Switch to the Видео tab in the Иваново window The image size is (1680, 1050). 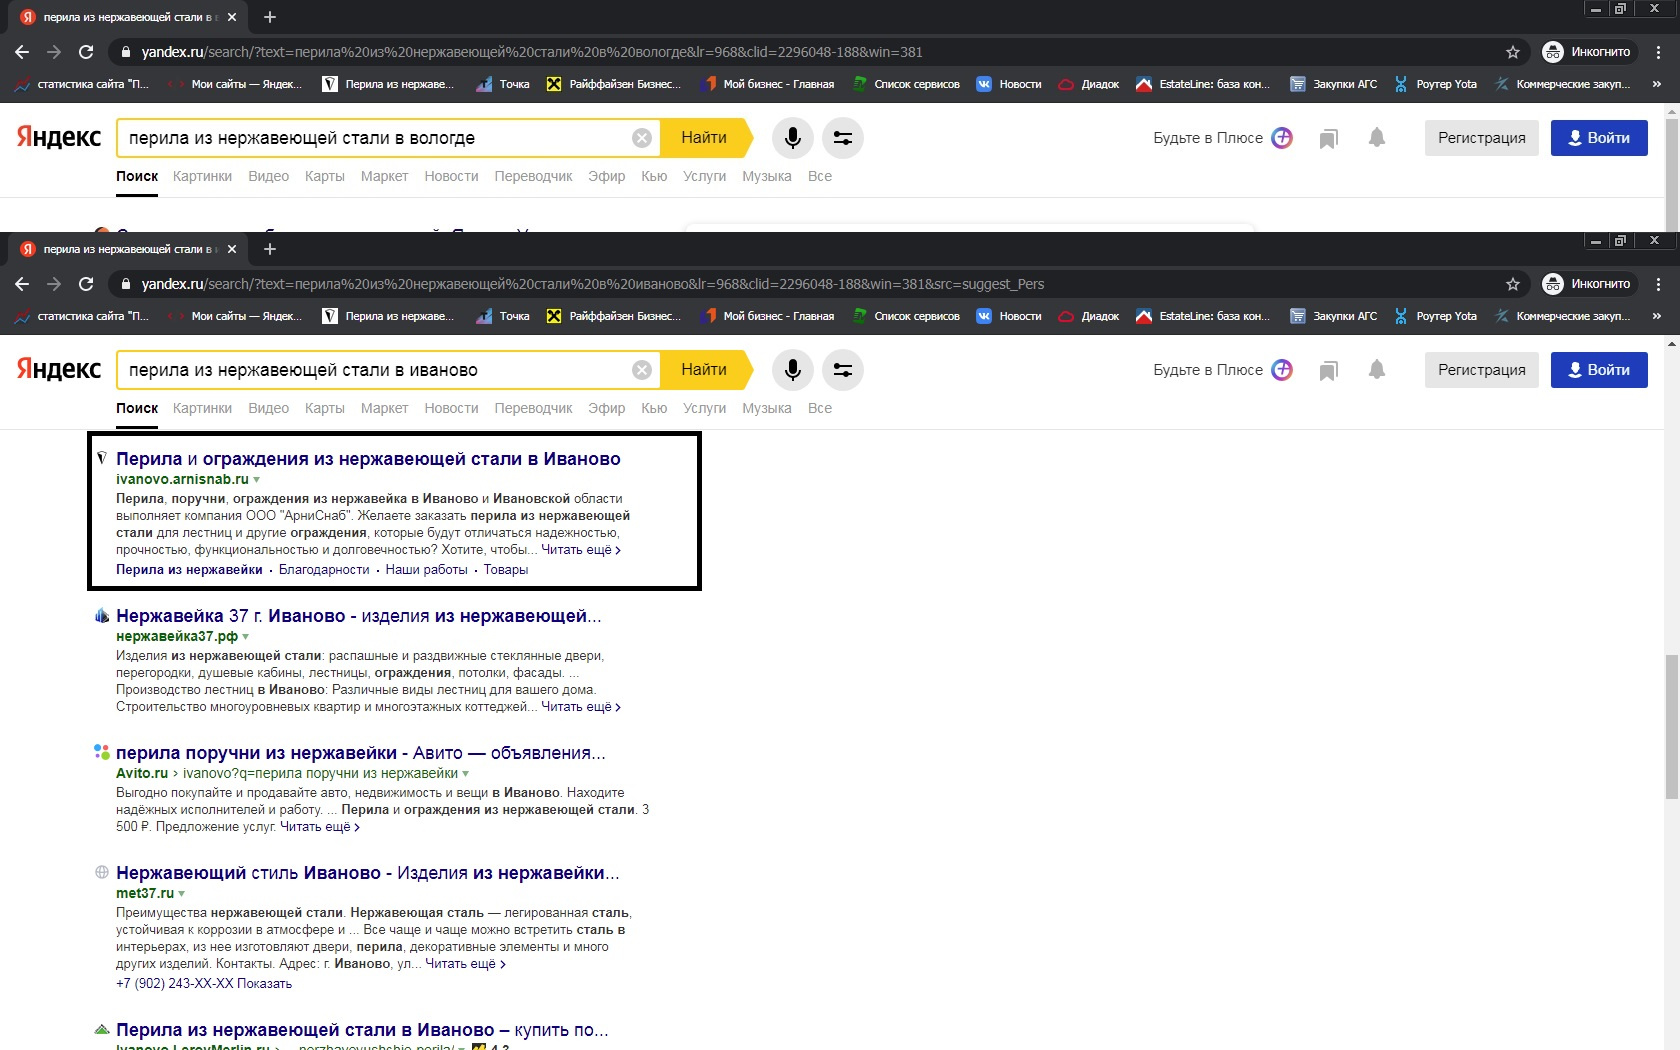[268, 408]
